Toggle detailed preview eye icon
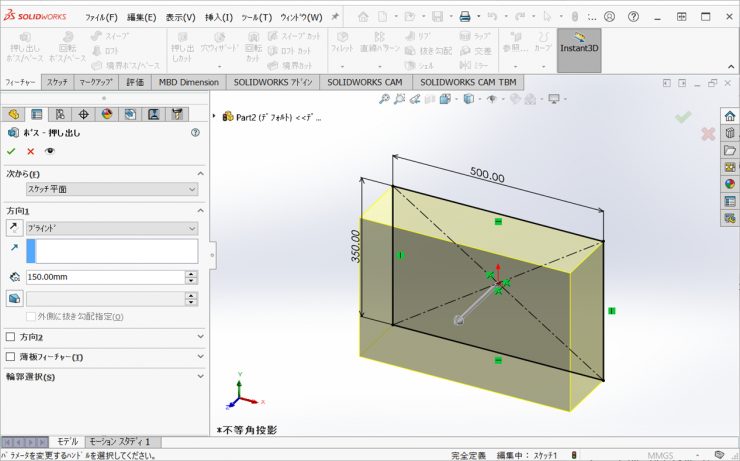The width and height of the screenshot is (740, 461). point(50,151)
